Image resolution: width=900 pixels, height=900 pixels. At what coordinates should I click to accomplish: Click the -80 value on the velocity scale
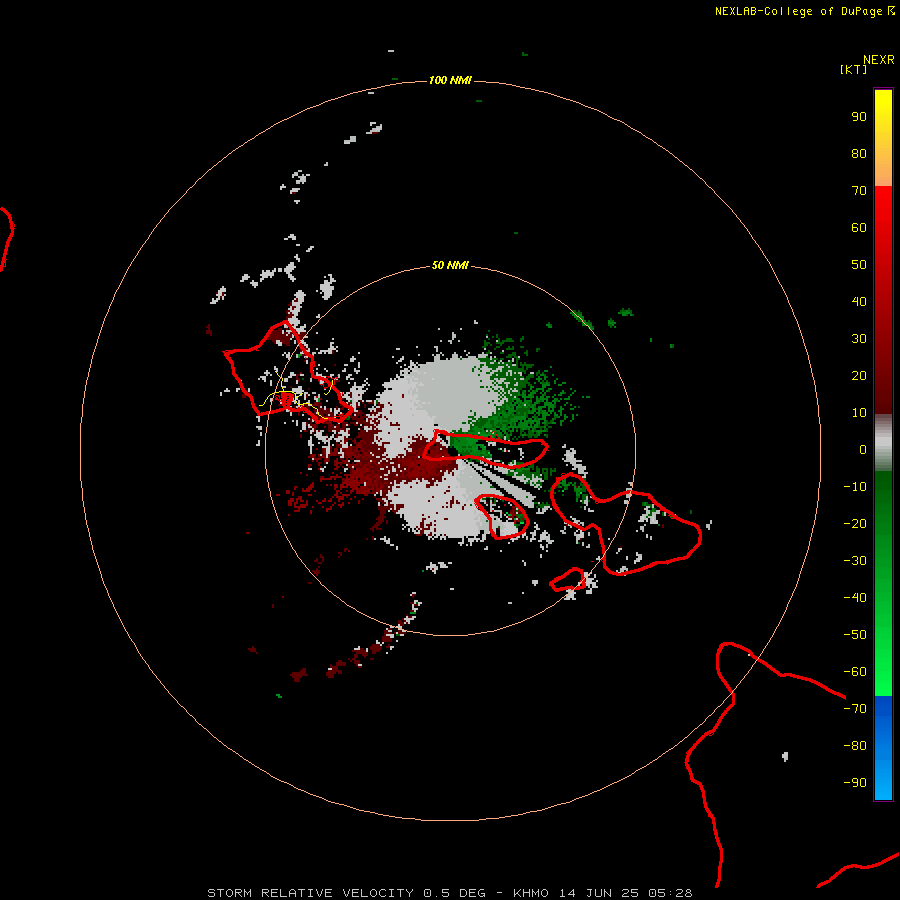[855, 746]
